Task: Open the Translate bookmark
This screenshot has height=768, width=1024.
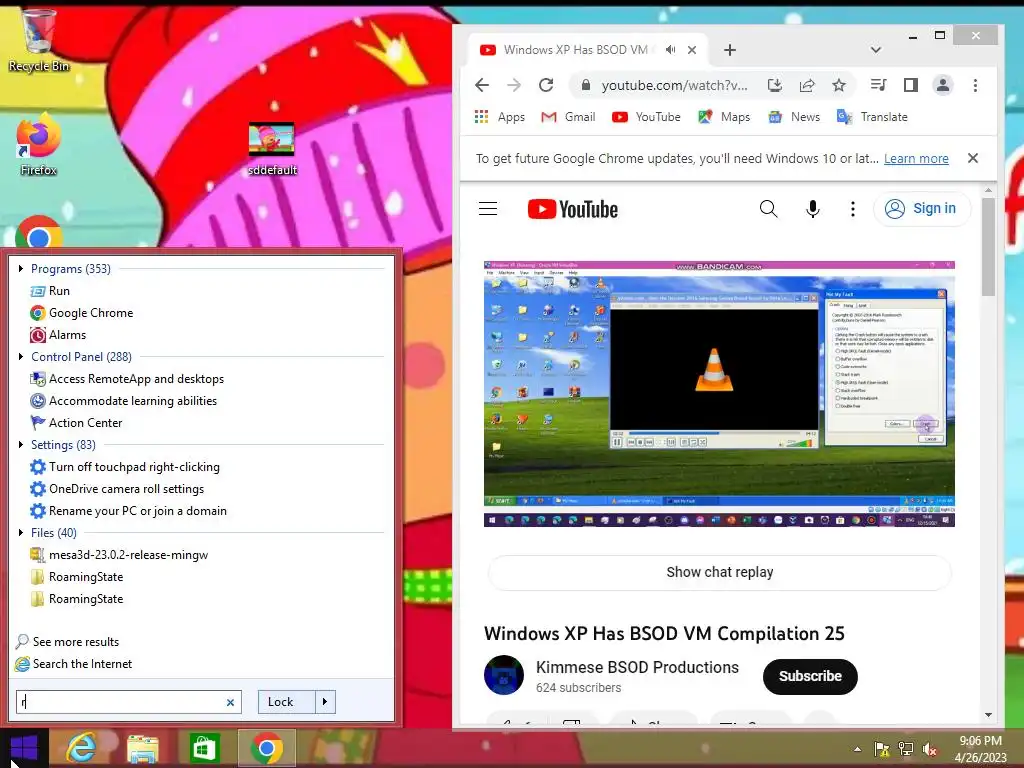Action: pyautogui.click(x=872, y=117)
